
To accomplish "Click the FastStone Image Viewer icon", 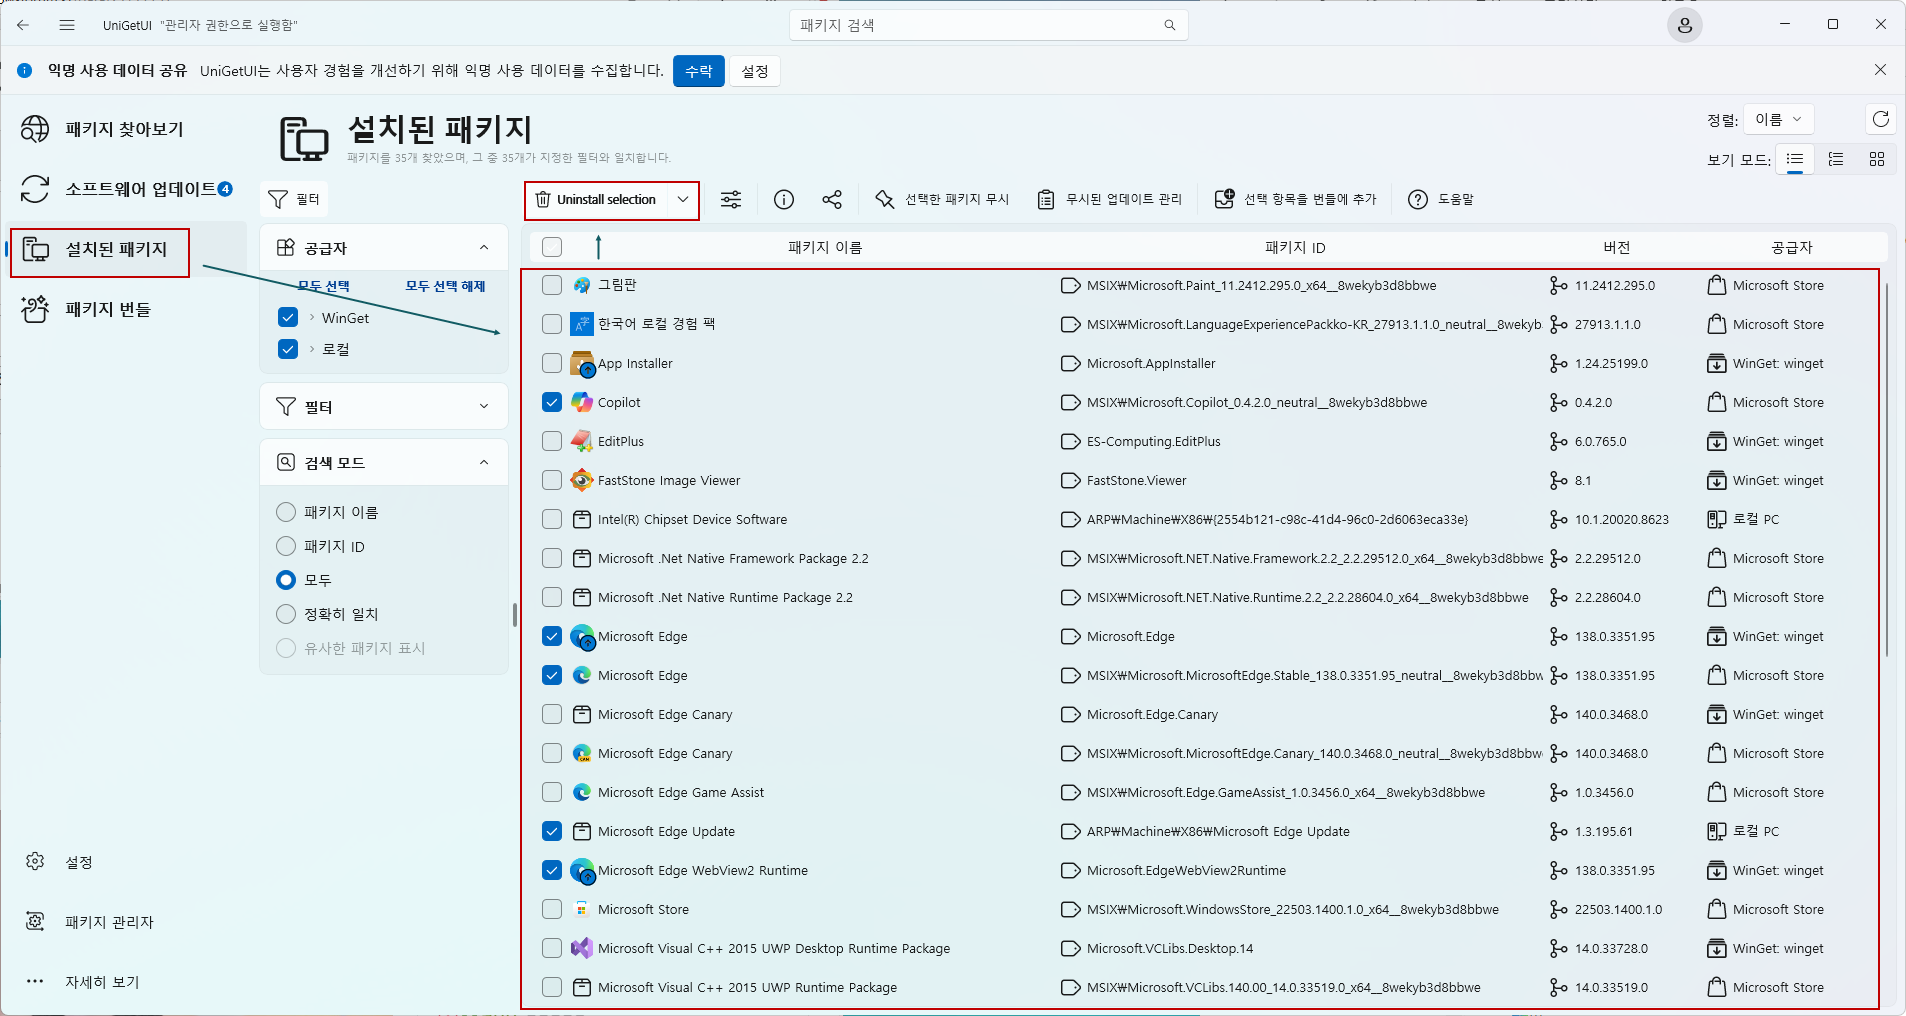I will pos(581,480).
